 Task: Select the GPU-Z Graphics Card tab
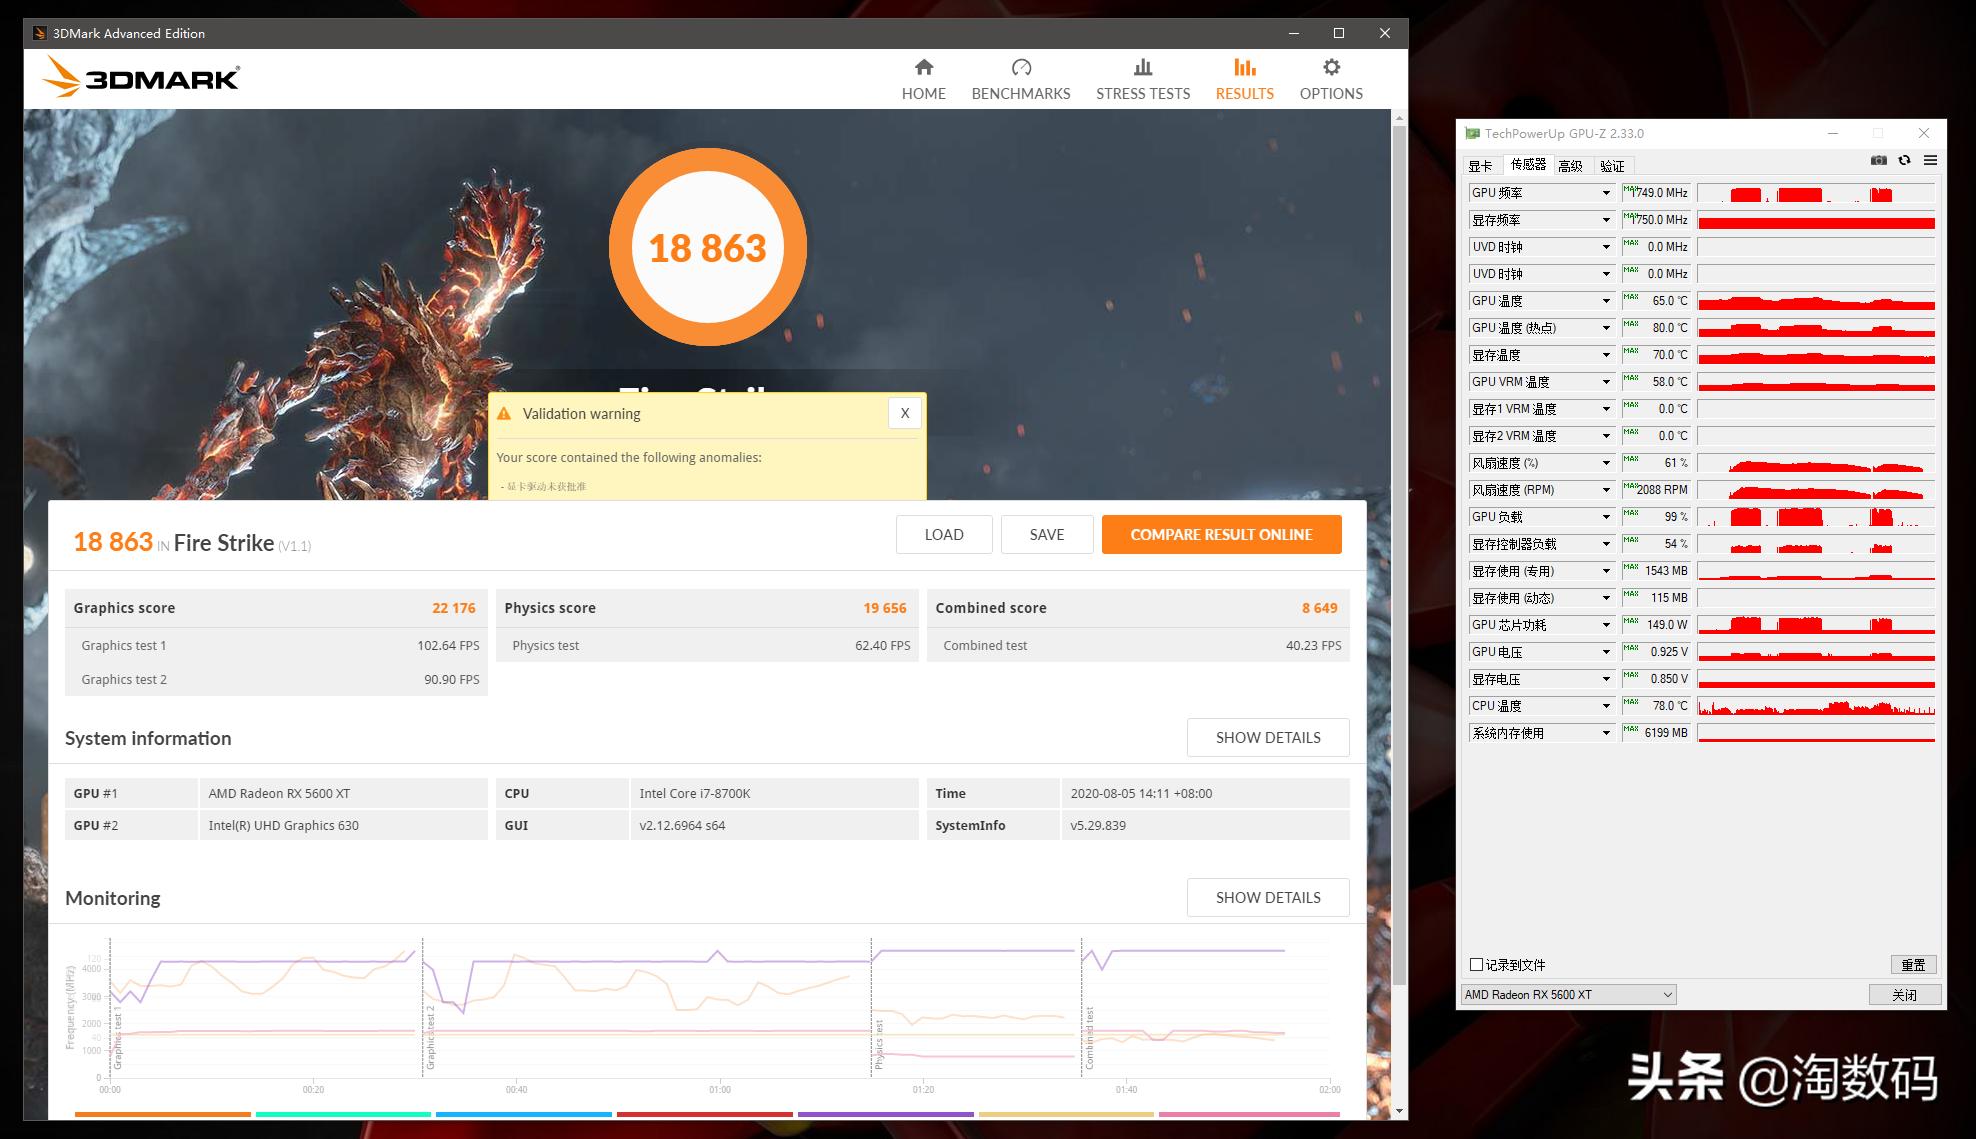click(1482, 165)
